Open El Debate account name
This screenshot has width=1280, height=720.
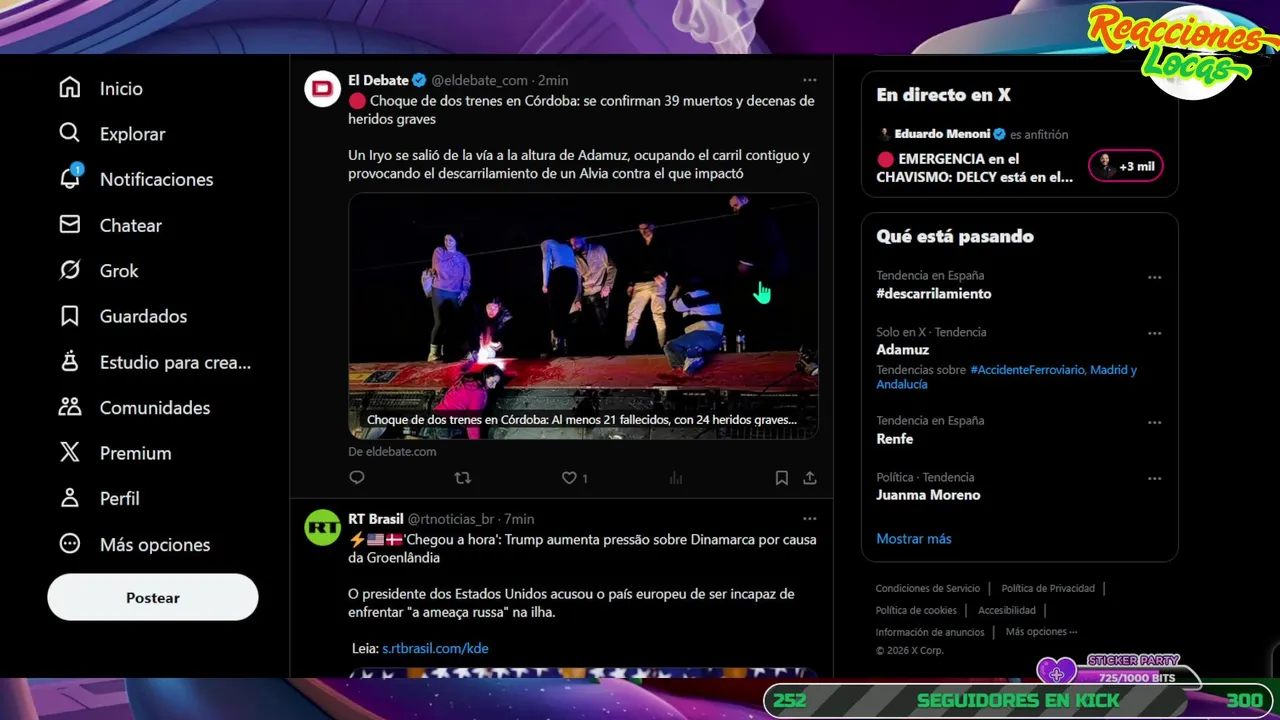(x=378, y=80)
